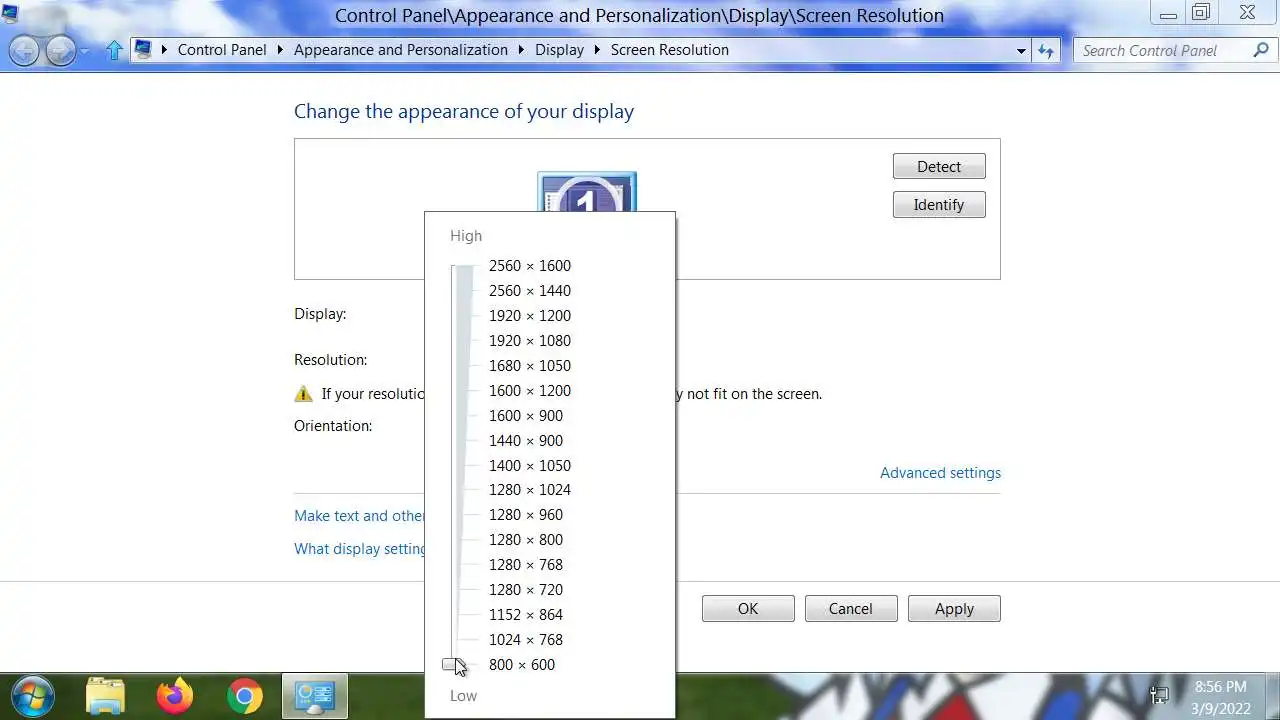Click the OK button
The image size is (1280, 720).
[748, 609]
